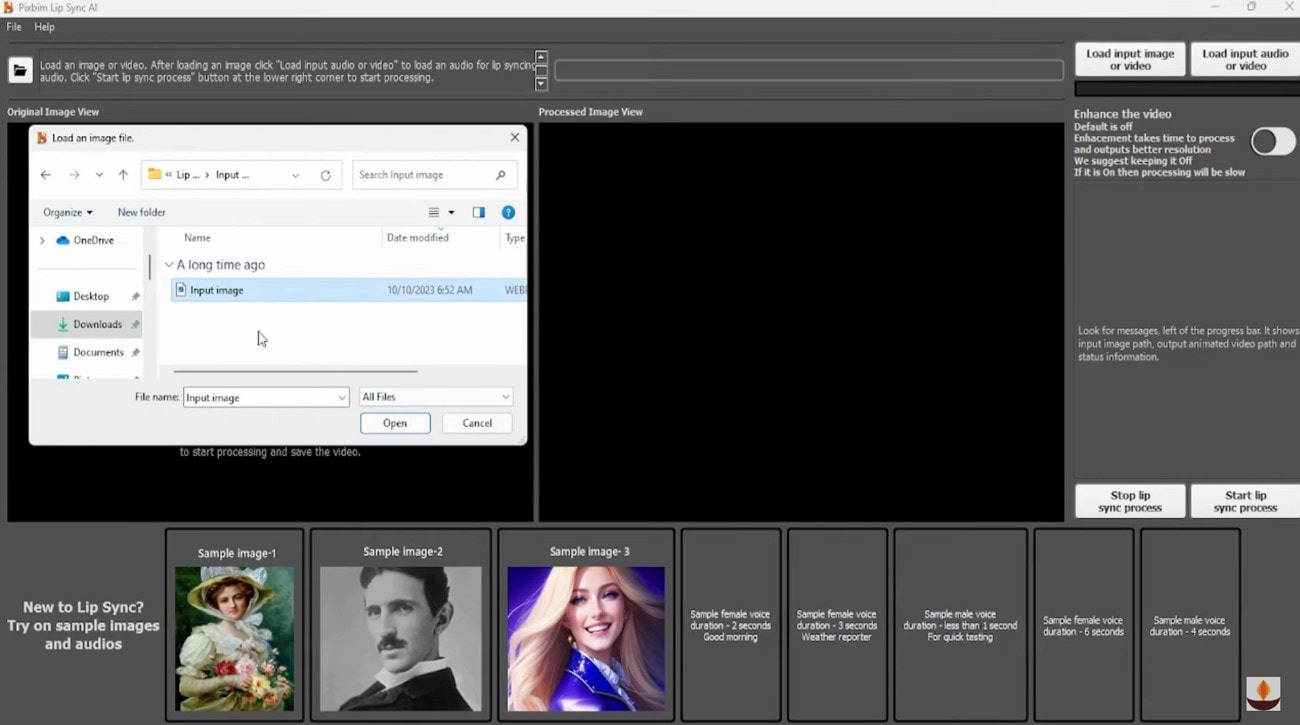Image resolution: width=1300 pixels, height=725 pixels.
Task: Load sample male voice For quick testing
Action: 960,625
